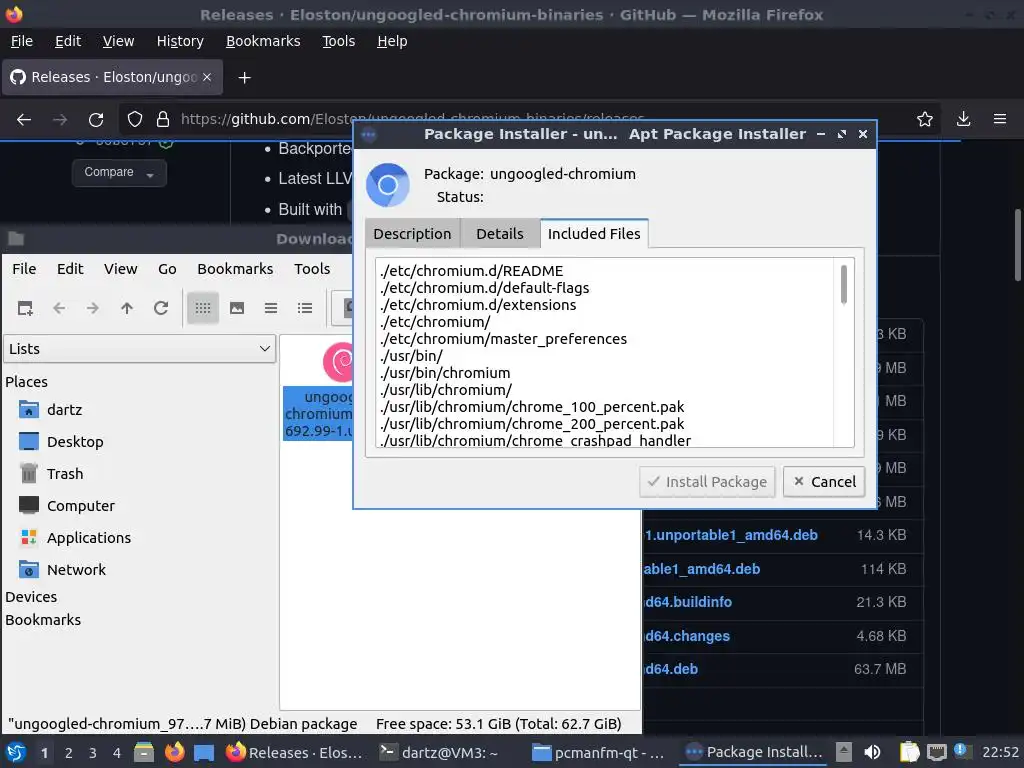Screen dimensions: 1024x768
Task: Go forward in pcmanfm-qt file manager
Action: [93, 308]
